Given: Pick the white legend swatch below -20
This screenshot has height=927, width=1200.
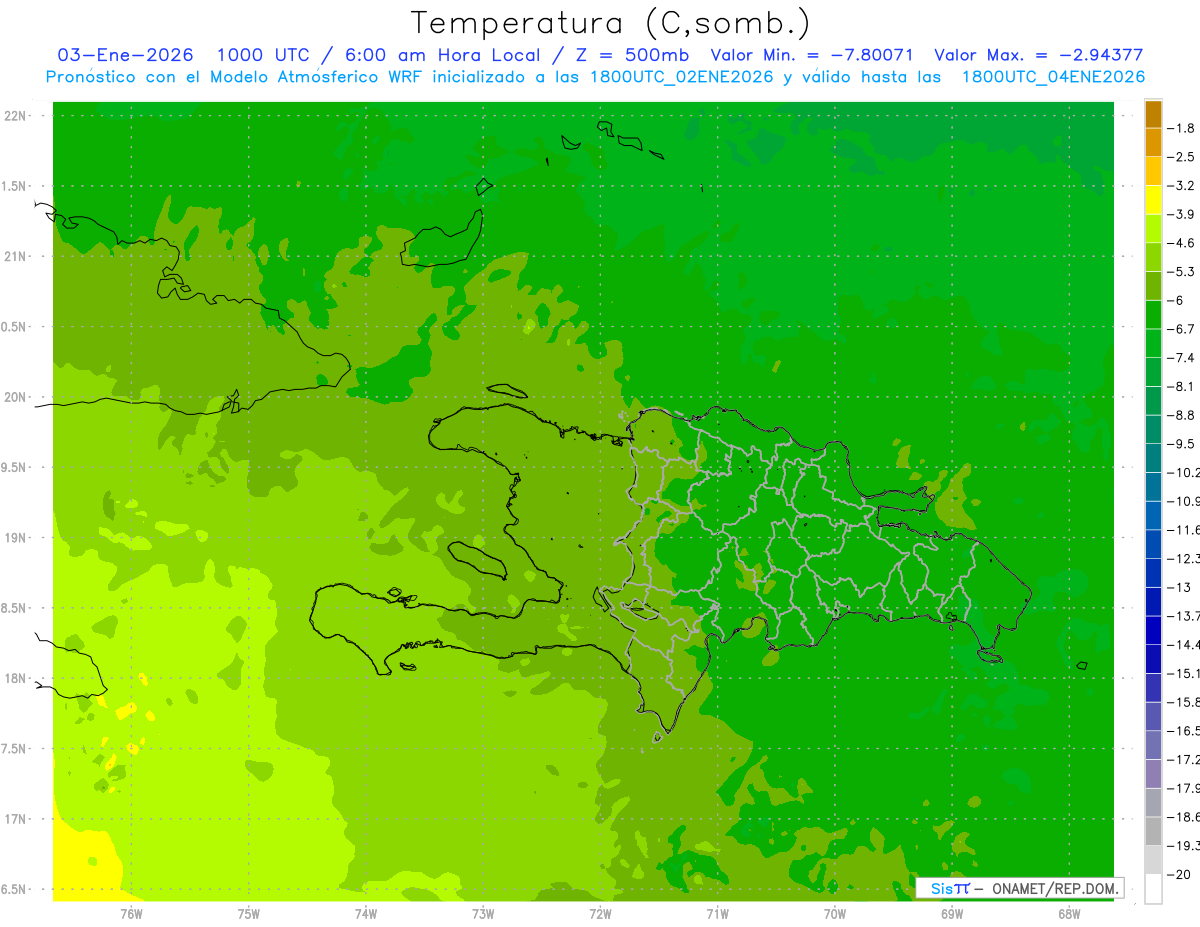Looking at the screenshot, I should pyautogui.click(x=1153, y=888).
